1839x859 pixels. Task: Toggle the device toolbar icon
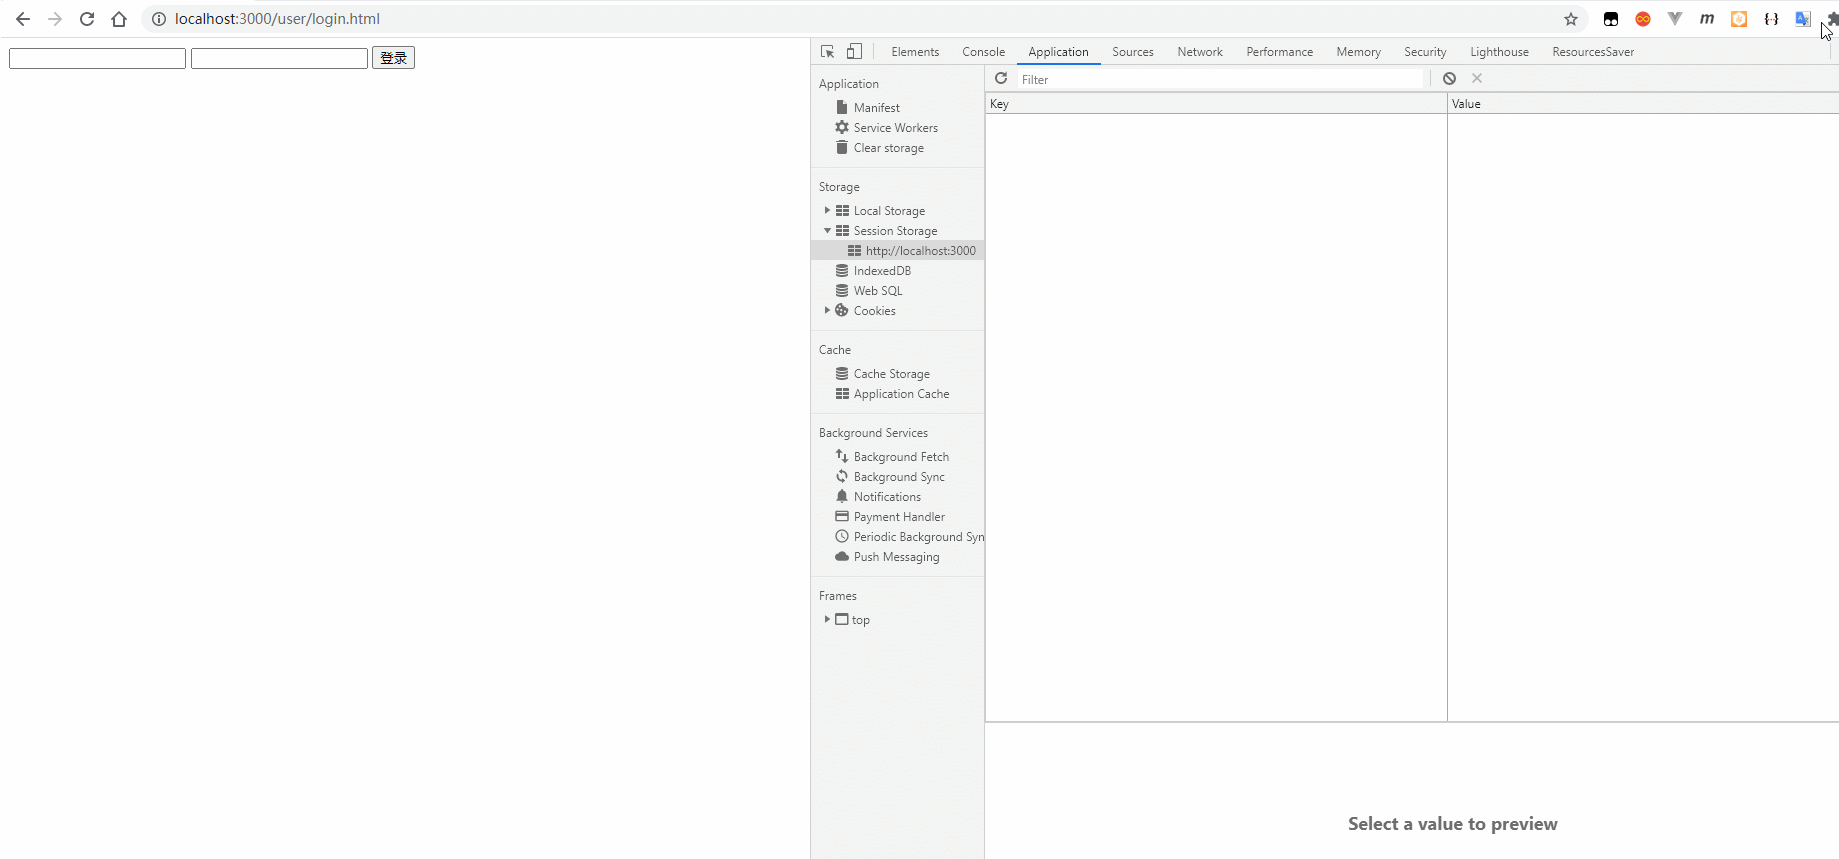pyautogui.click(x=854, y=52)
